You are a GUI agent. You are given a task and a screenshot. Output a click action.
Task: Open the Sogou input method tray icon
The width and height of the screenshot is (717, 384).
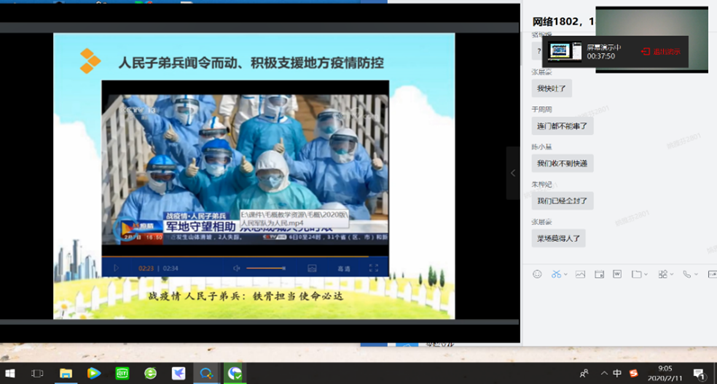[x=633, y=373]
